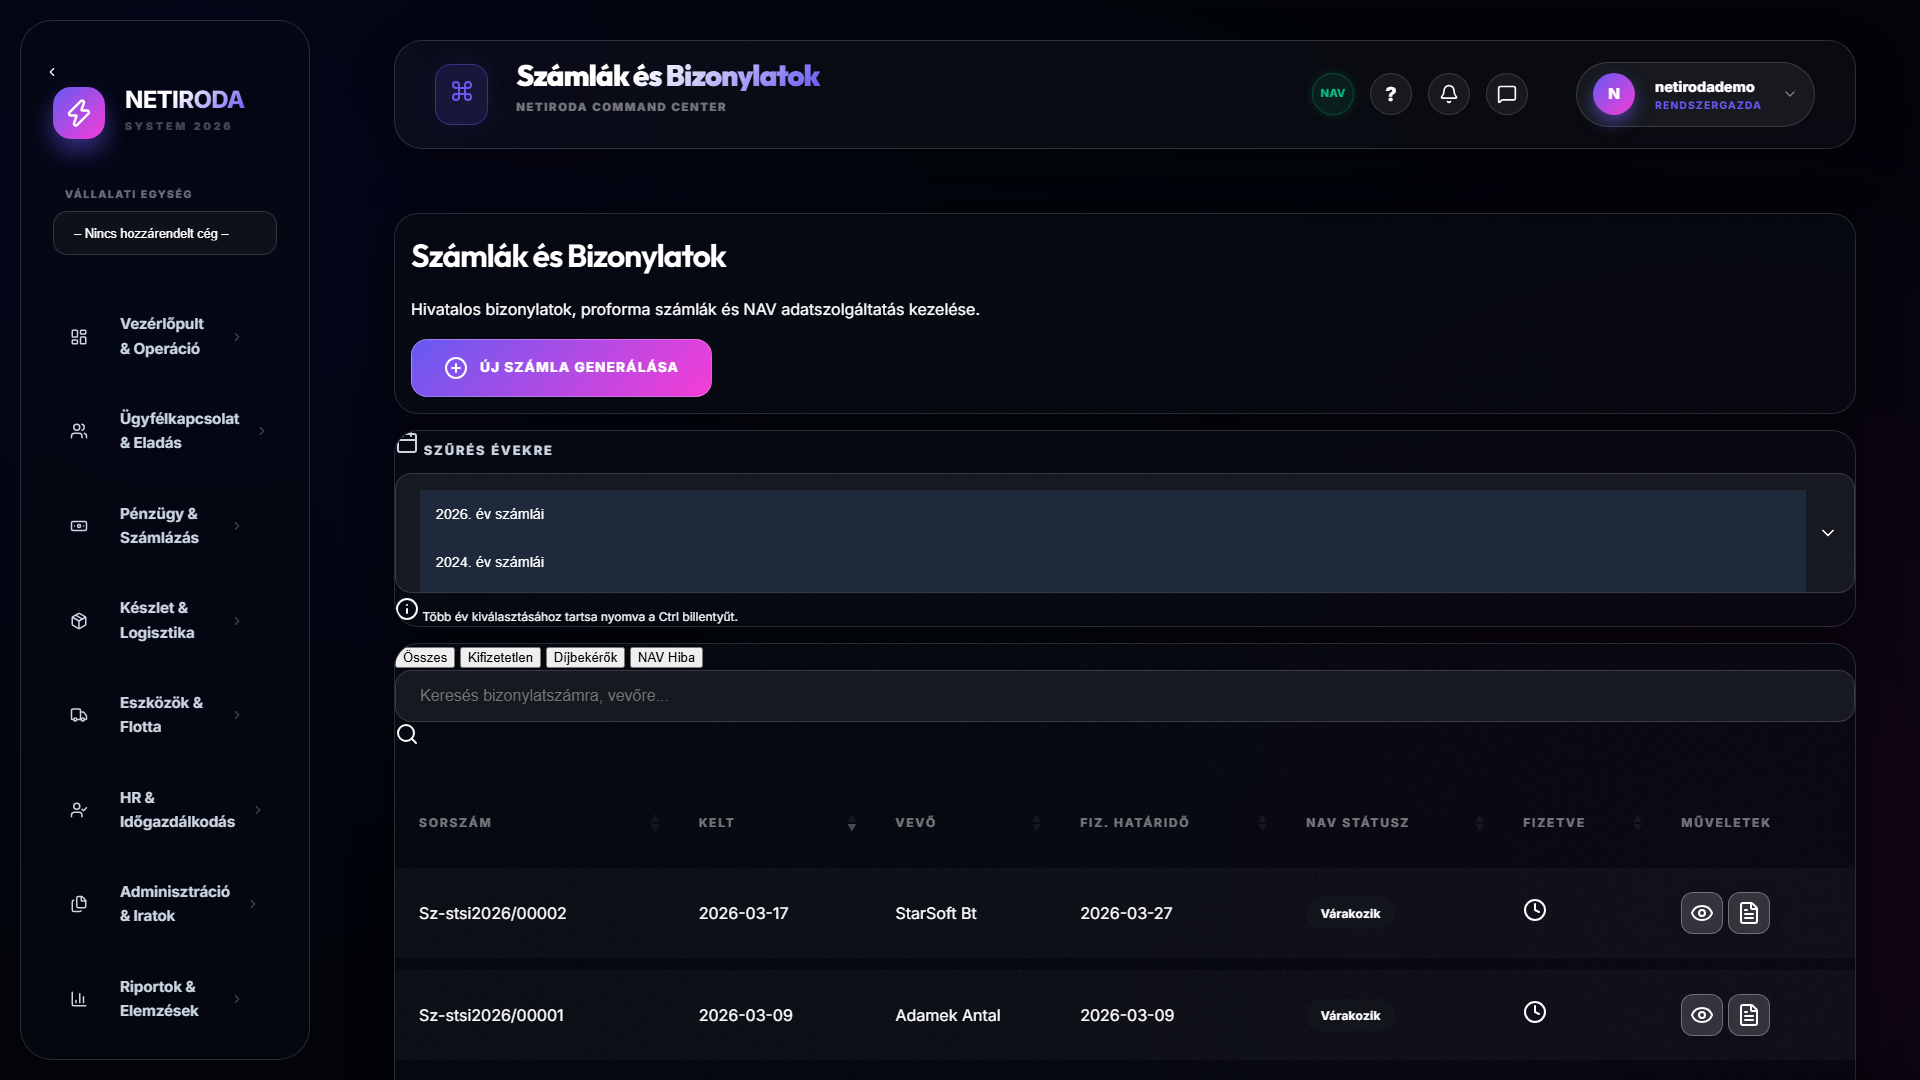Switch to Díjbekérők filter tab
This screenshot has height=1080, width=1920.
[x=585, y=657]
